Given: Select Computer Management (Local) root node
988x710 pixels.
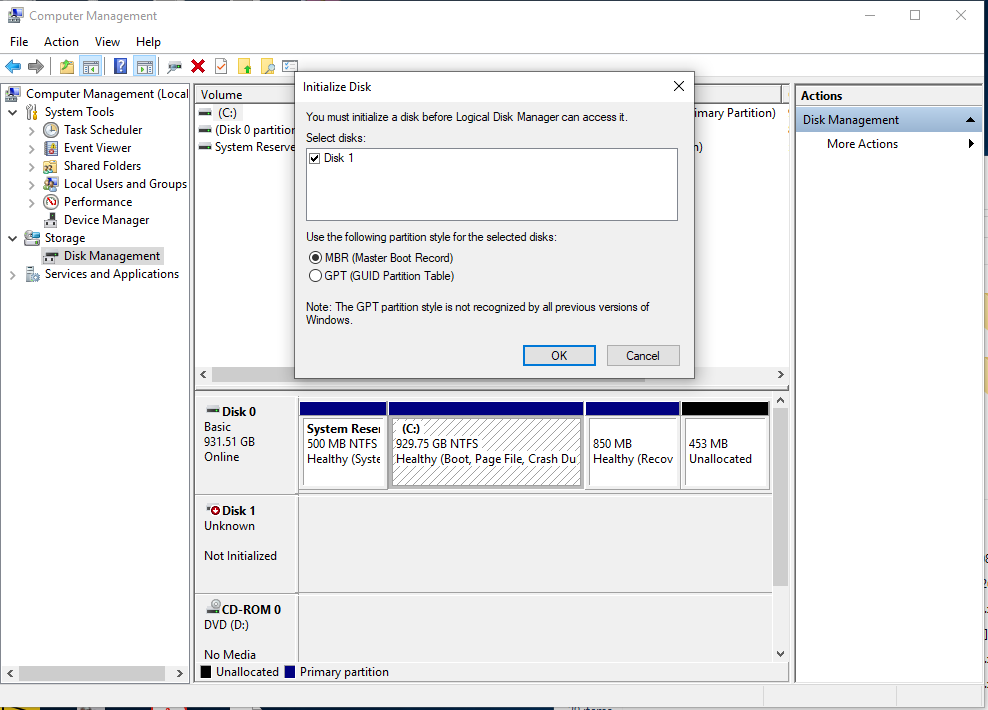Looking at the screenshot, I should (x=106, y=94).
